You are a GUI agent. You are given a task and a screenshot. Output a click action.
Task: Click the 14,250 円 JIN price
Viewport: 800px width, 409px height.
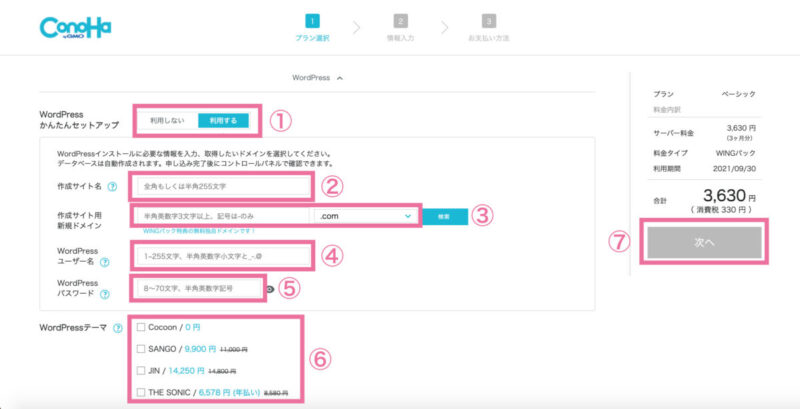coord(186,371)
